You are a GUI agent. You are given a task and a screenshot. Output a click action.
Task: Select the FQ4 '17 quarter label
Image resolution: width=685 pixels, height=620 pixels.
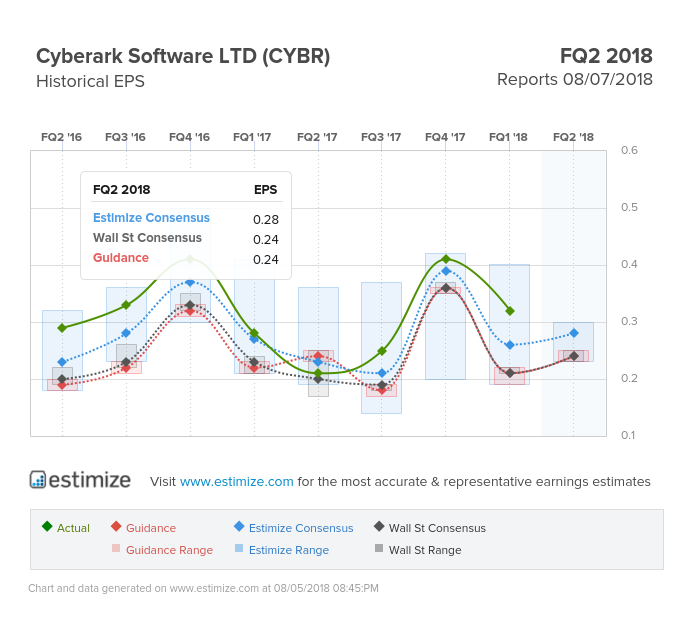click(x=445, y=137)
